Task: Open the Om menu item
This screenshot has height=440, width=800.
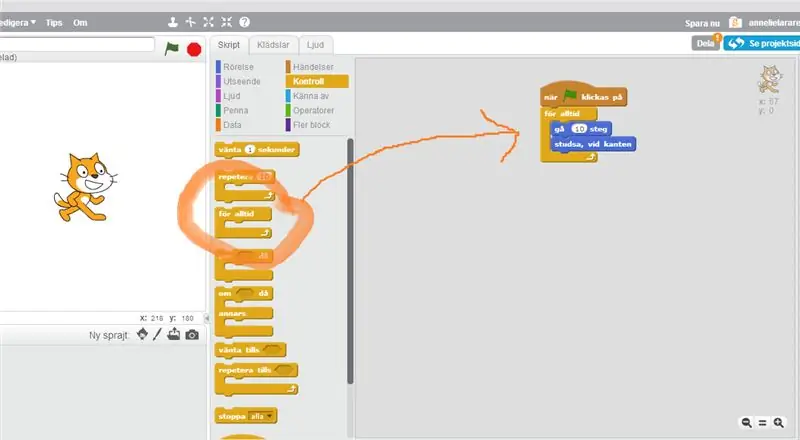Action: coord(80,22)
